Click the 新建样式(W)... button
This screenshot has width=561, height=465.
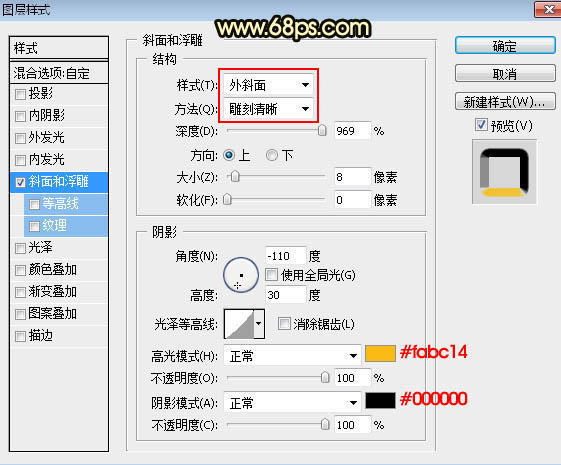click(x=505, y=102)
